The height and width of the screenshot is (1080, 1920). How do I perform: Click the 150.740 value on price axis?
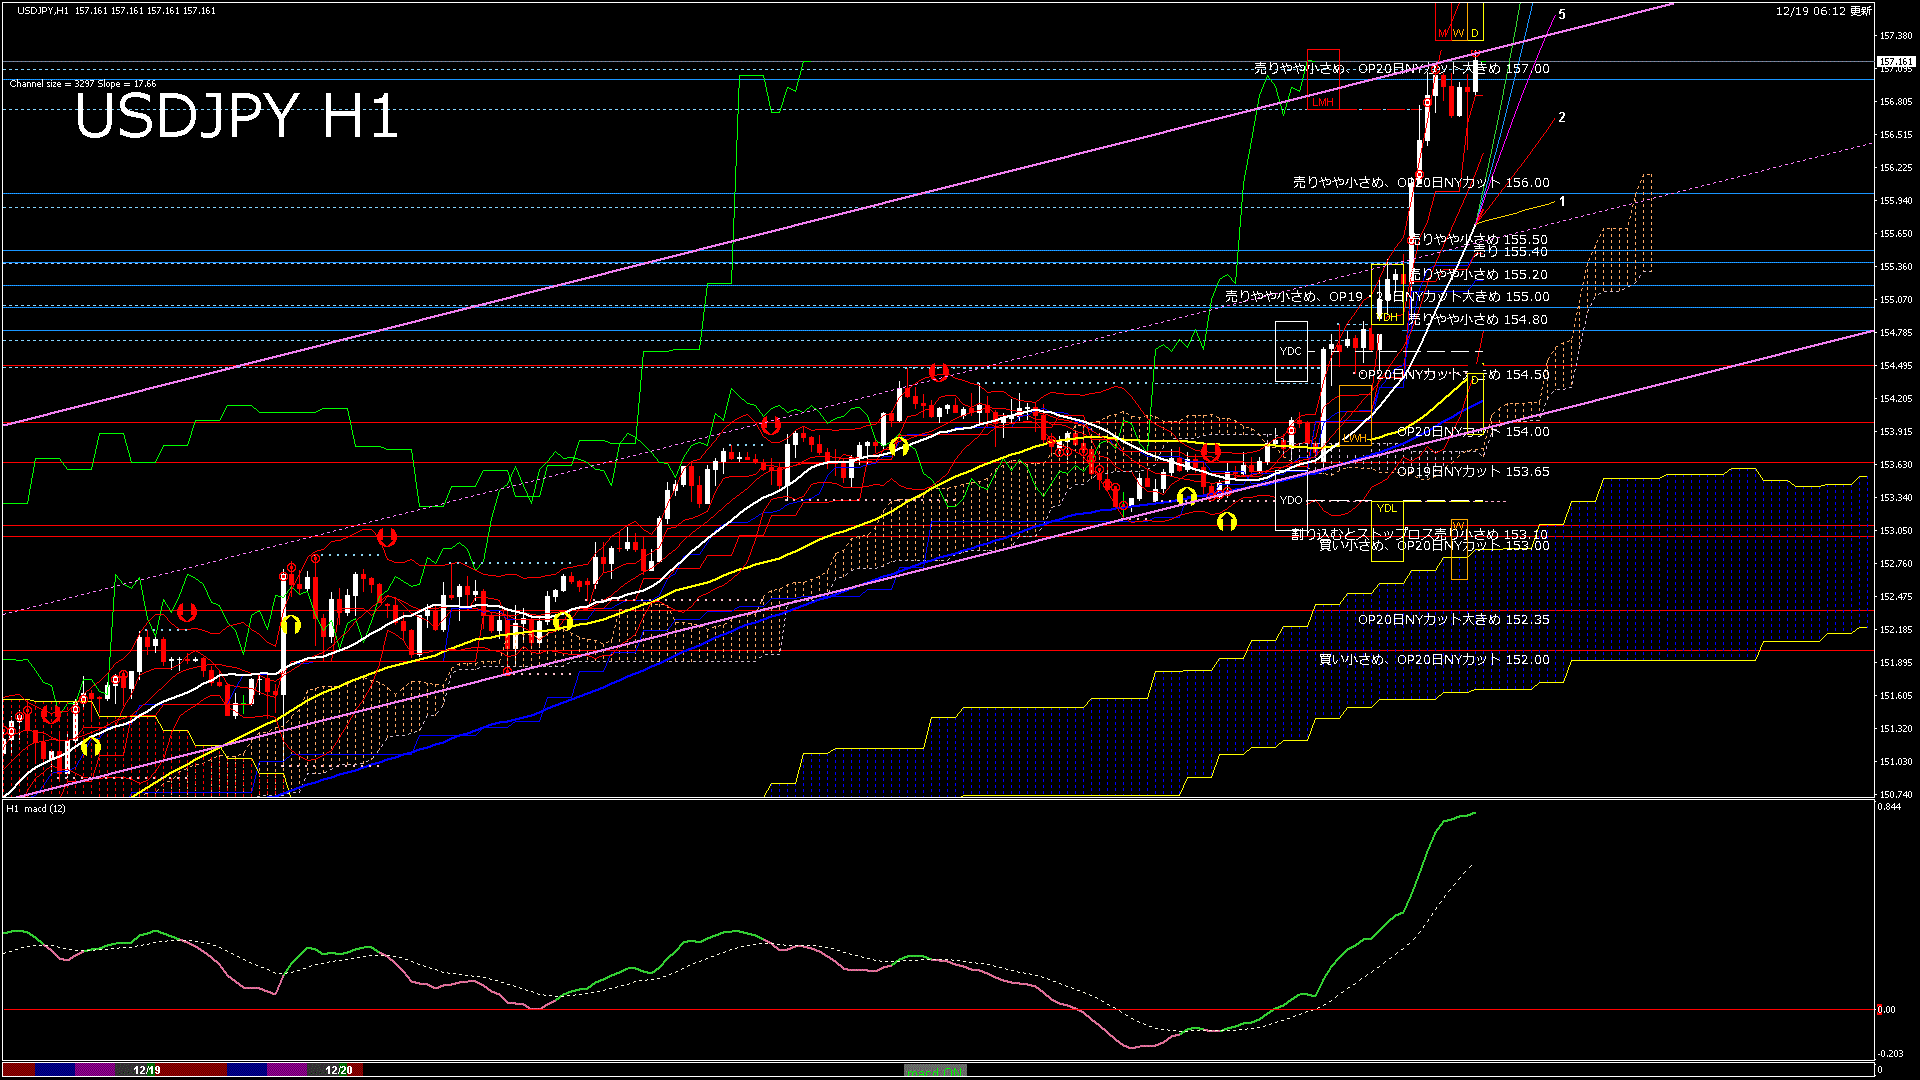[x=1895, y=795]
